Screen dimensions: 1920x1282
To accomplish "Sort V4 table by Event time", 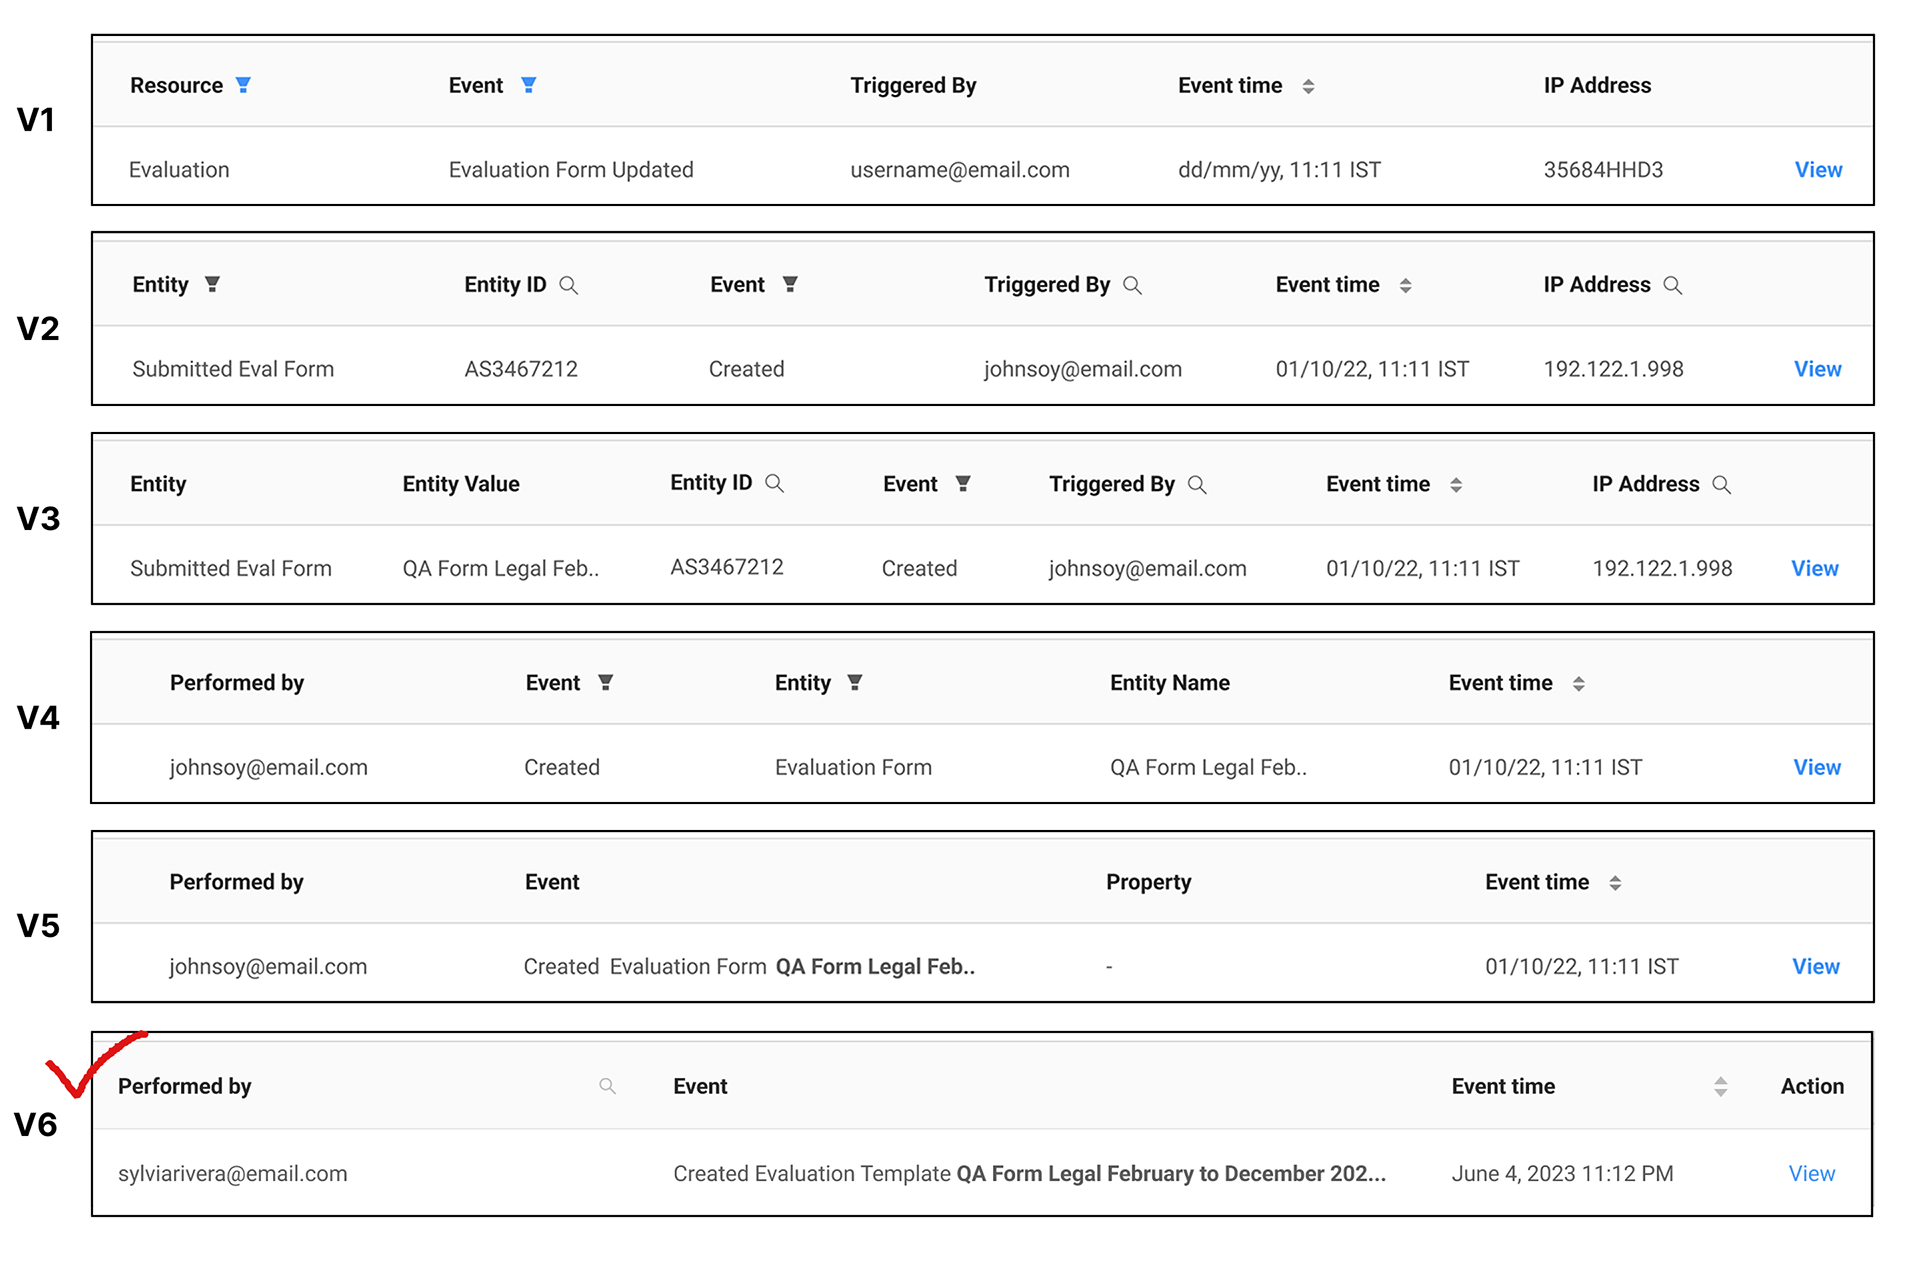I will click(1579, 684).
